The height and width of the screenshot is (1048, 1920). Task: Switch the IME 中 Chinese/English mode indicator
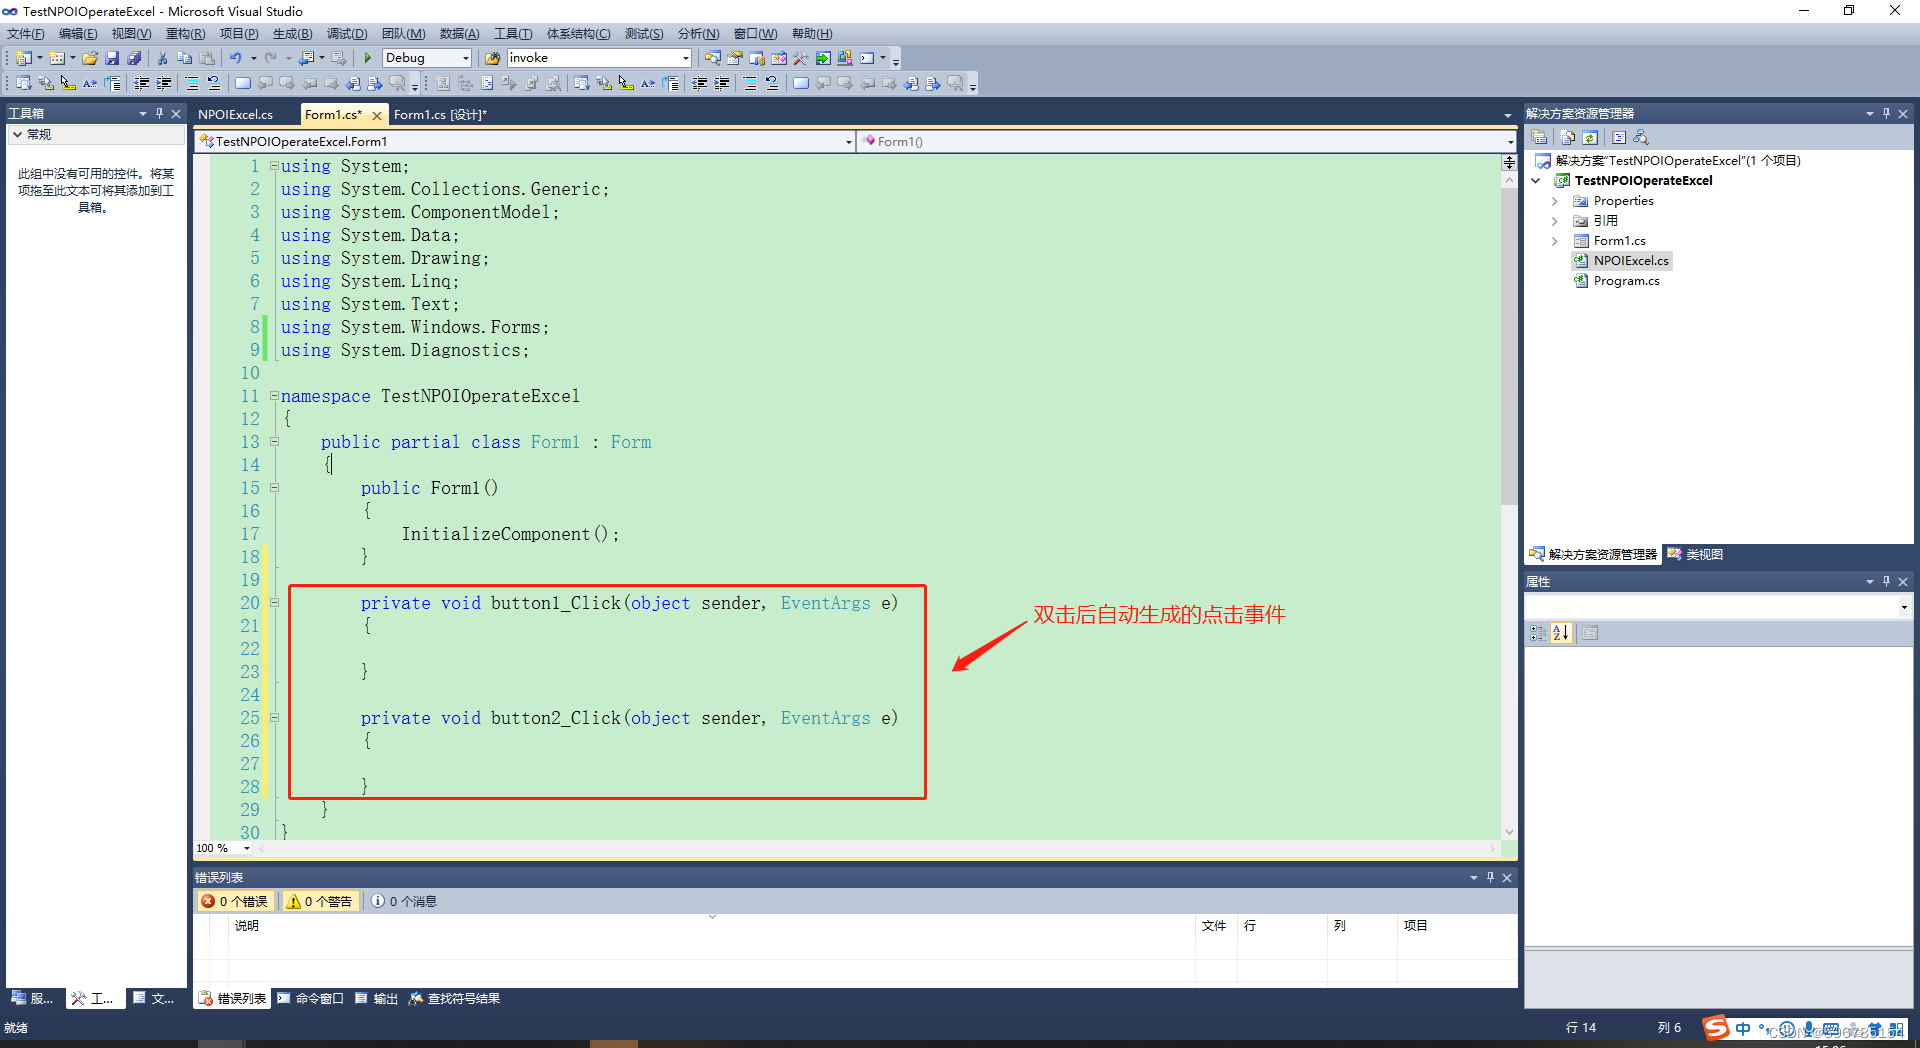pos(1743,1029)
